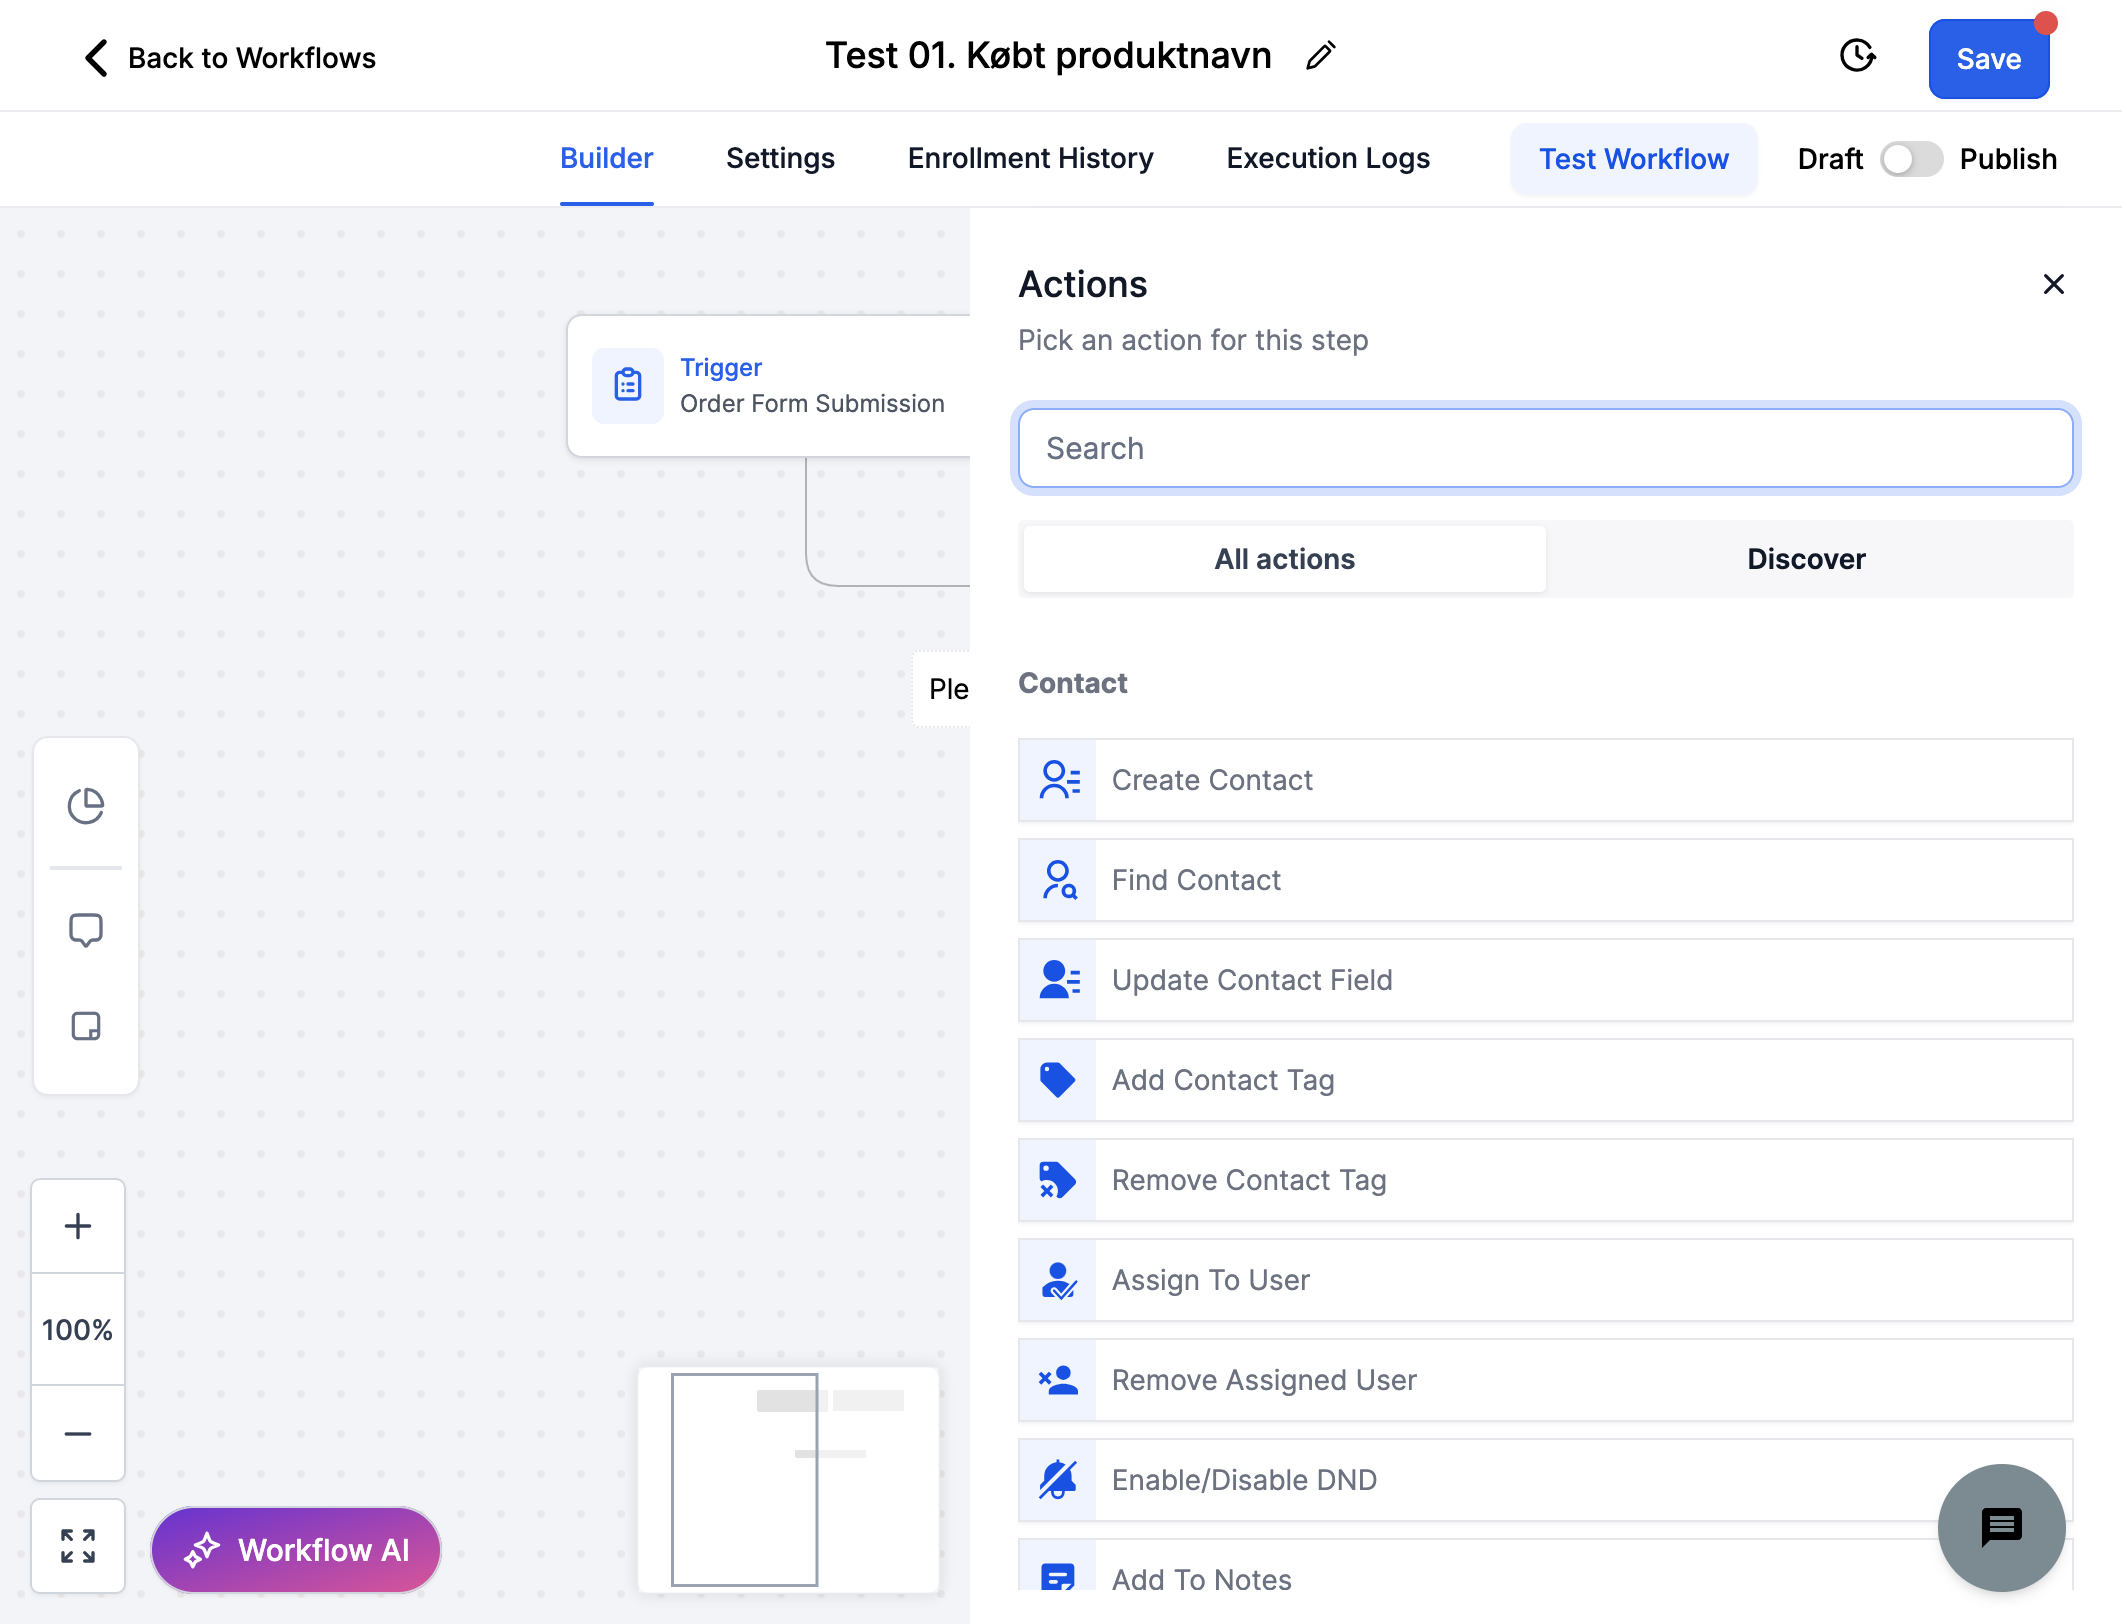Viewport: 2122px width, 1624px height.
Task: Choose the Assign To User action
Action: click(1545, 1280)
